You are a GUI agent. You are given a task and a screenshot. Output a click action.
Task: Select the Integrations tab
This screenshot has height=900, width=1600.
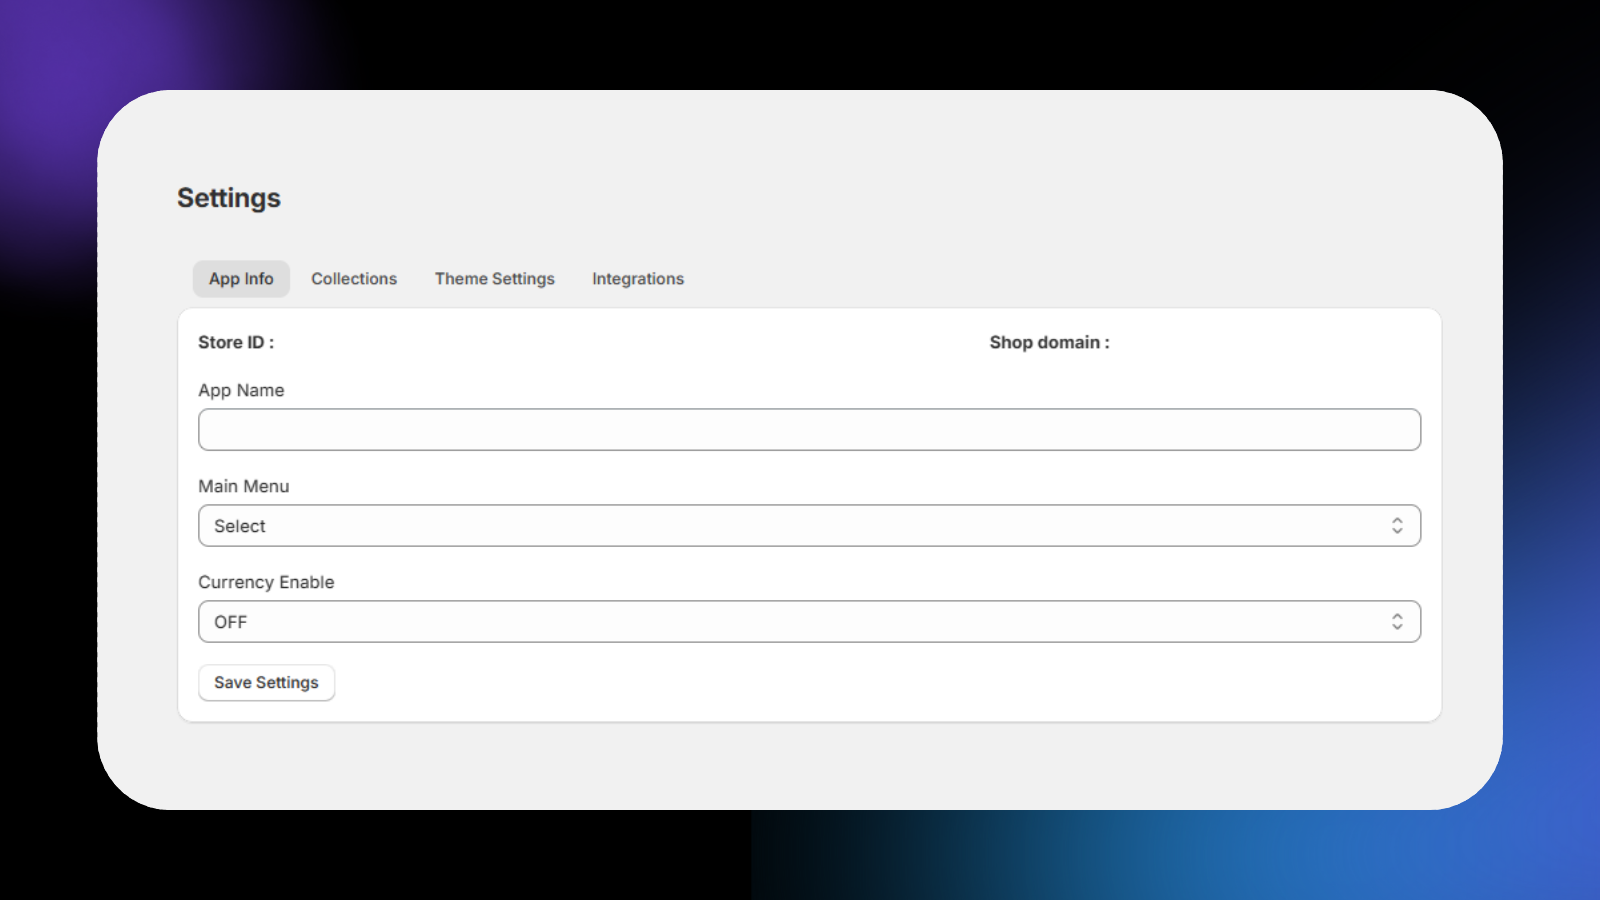[x=638, y=279]
